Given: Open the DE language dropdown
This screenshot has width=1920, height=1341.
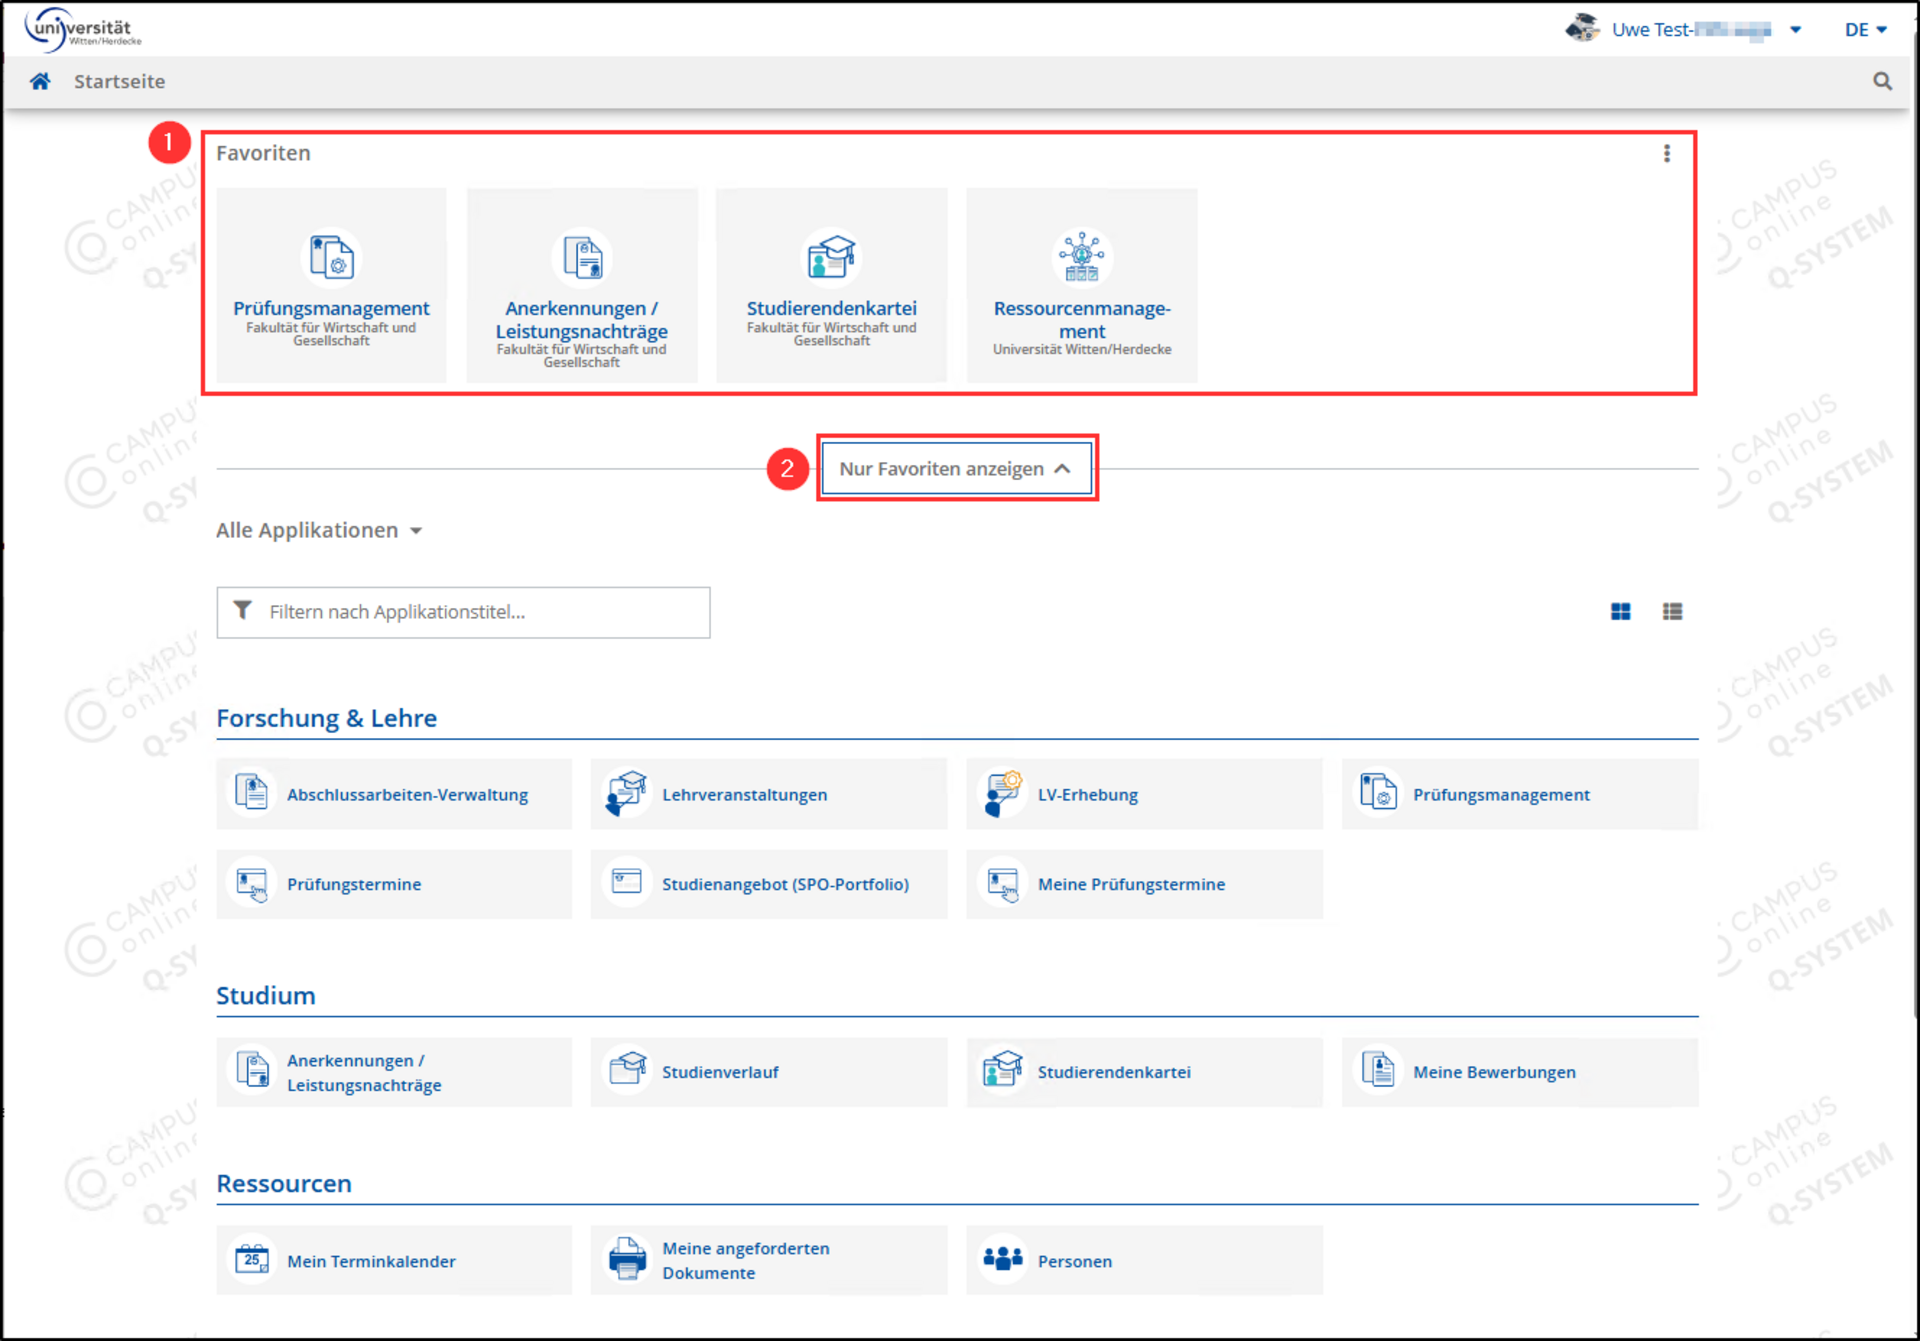Looking at the screenshot, I should pos(1865,30).
